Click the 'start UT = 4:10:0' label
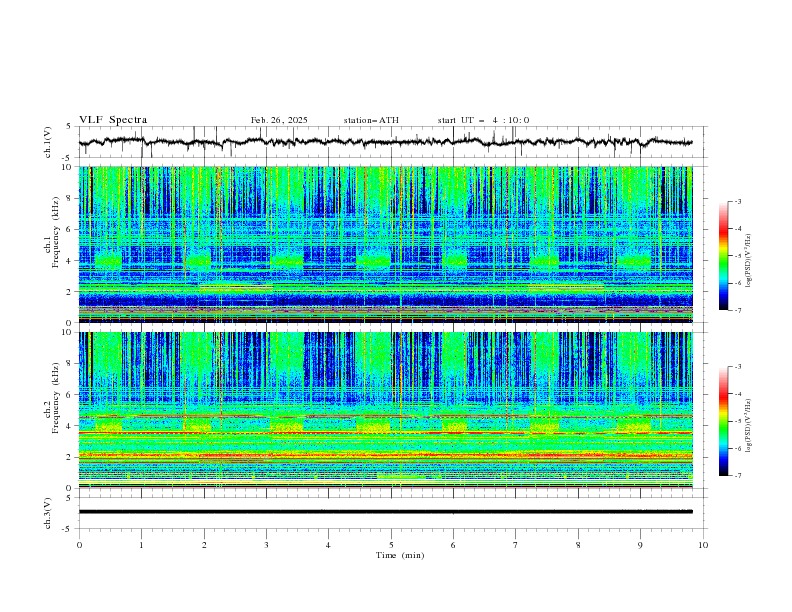Viewport: 792px width, 612px height. 483,120
